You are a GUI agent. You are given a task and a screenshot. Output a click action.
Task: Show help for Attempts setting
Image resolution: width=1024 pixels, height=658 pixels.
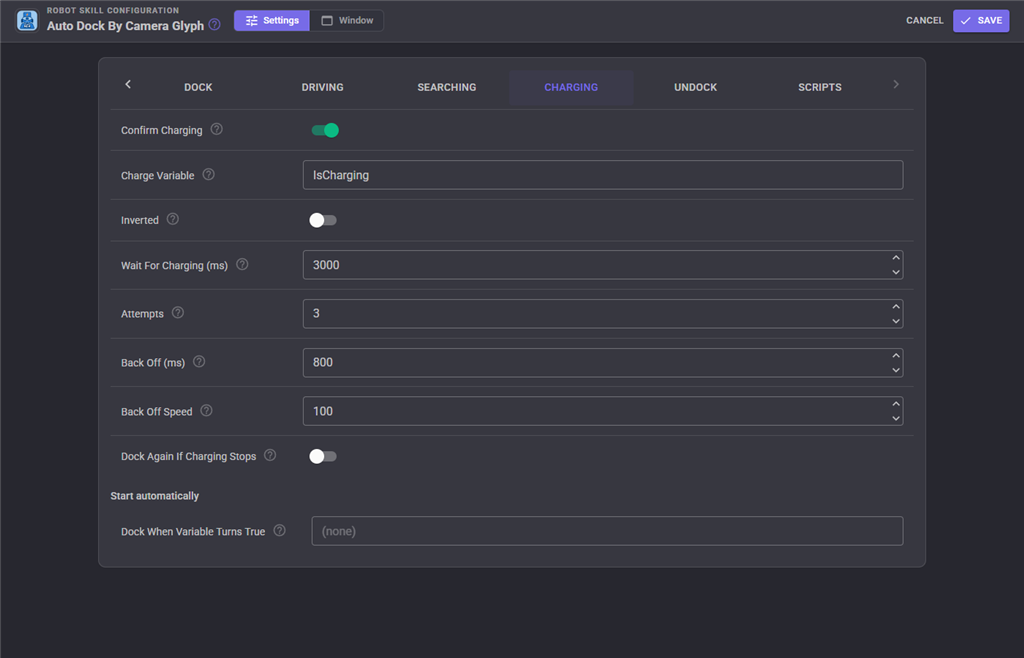pyautogui.click(x=178, y=313)
